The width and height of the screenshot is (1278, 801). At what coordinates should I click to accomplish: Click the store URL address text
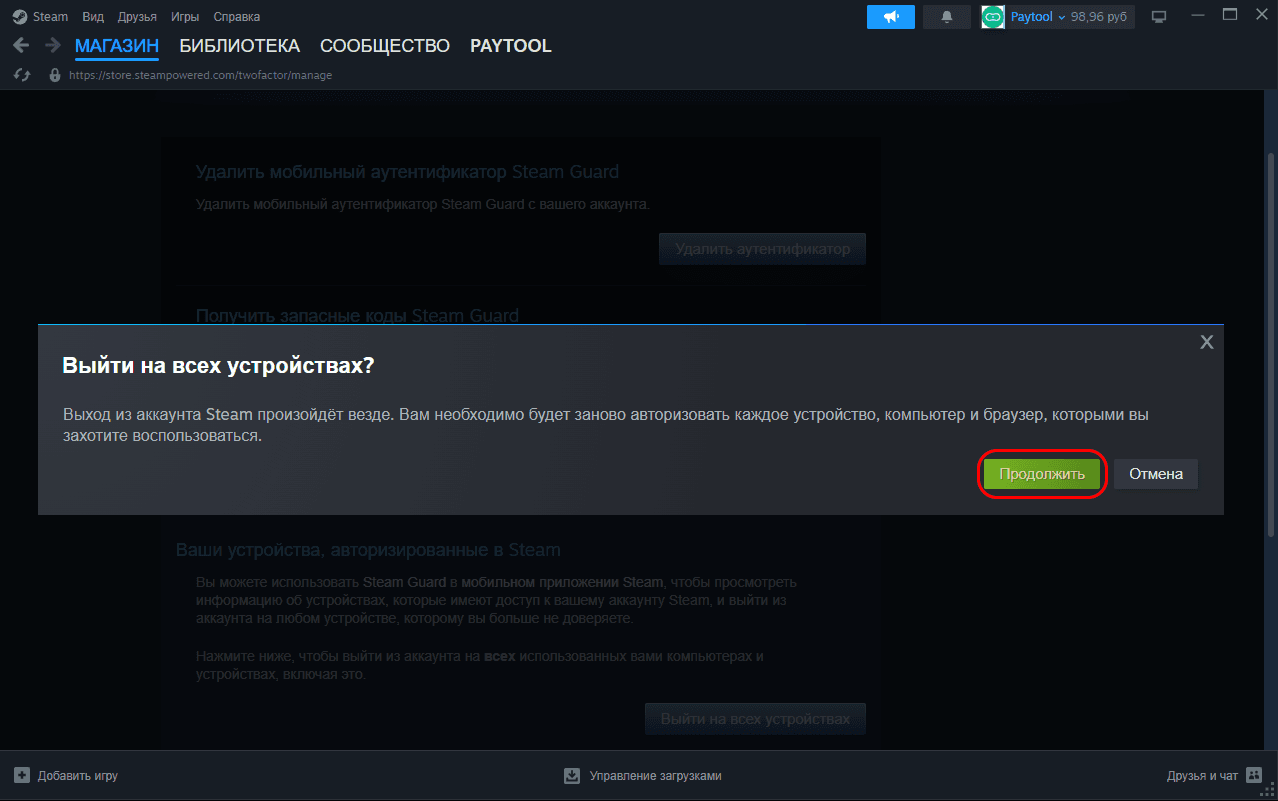201,75
